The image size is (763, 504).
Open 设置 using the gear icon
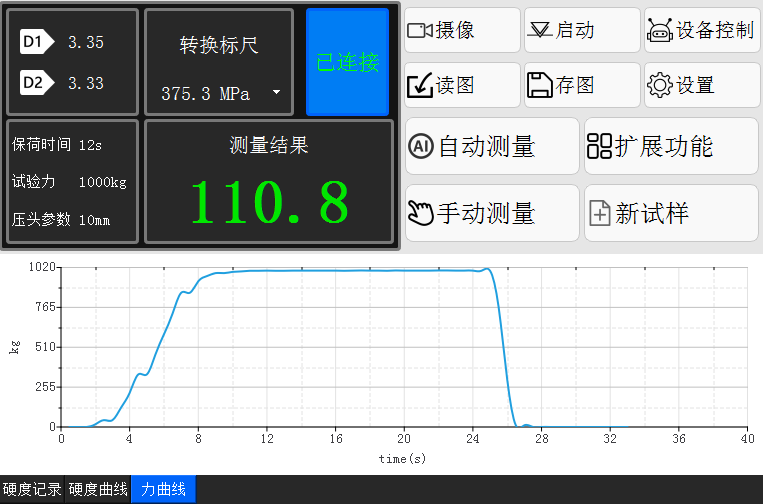click(x=659, y=86)
